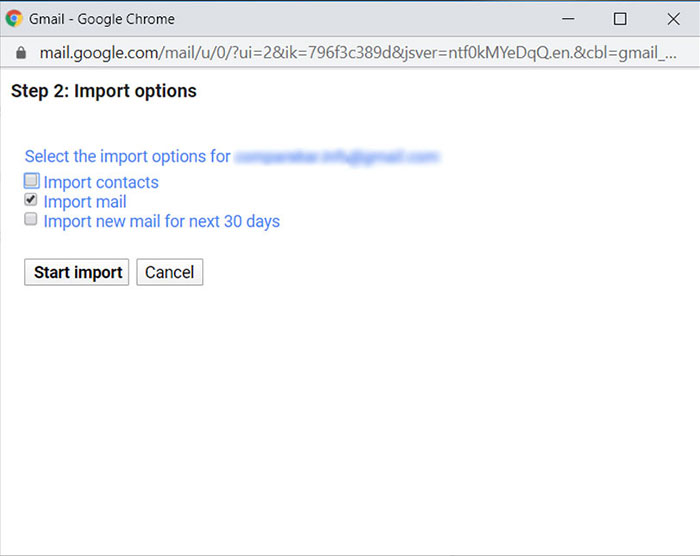Click the Chrome logo in title bar
Screen dimensions: 700x556
14,18
